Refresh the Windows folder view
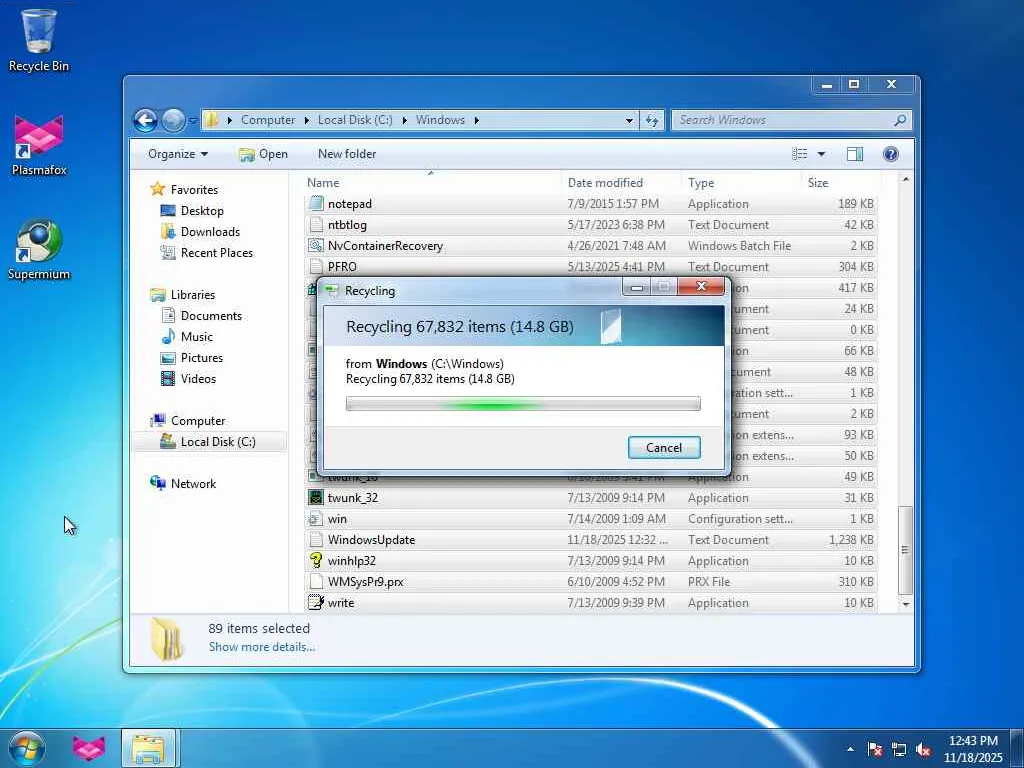The height and width of the screenshot is (768, 1024). click(x=652, y=120)
